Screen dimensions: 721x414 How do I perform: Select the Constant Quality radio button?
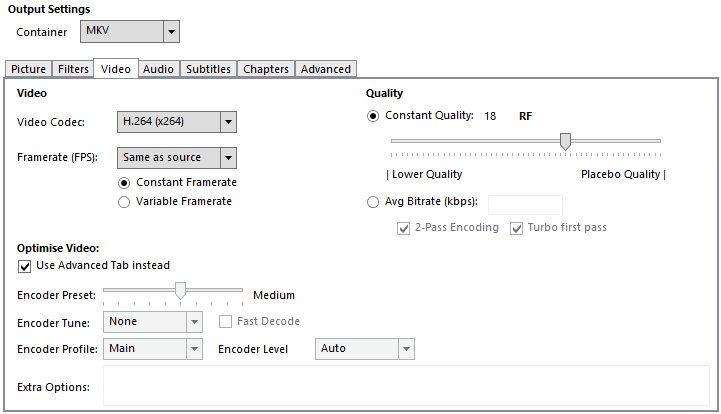[x=374, y=116]
